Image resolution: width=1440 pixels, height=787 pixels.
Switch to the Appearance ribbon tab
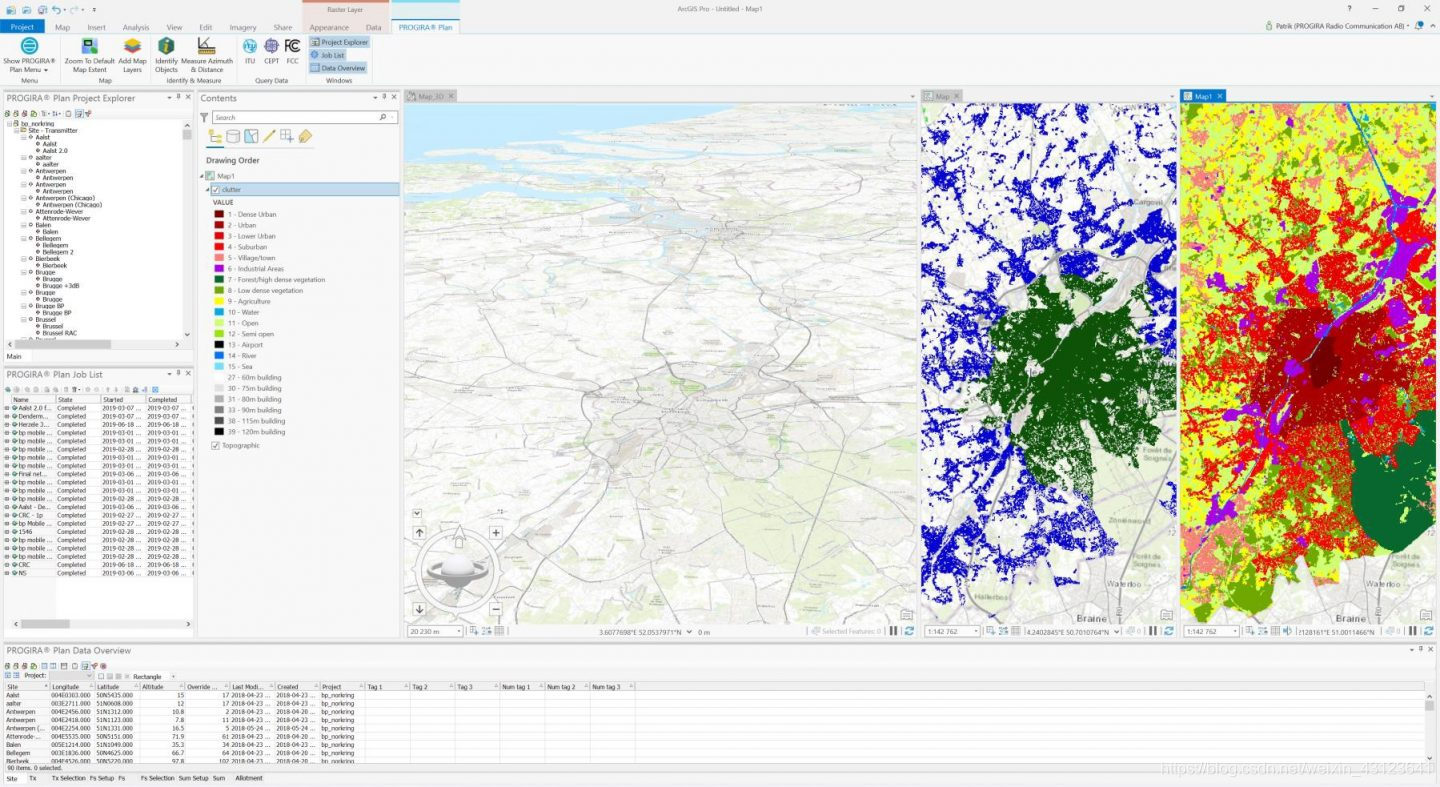click(329, 27)
